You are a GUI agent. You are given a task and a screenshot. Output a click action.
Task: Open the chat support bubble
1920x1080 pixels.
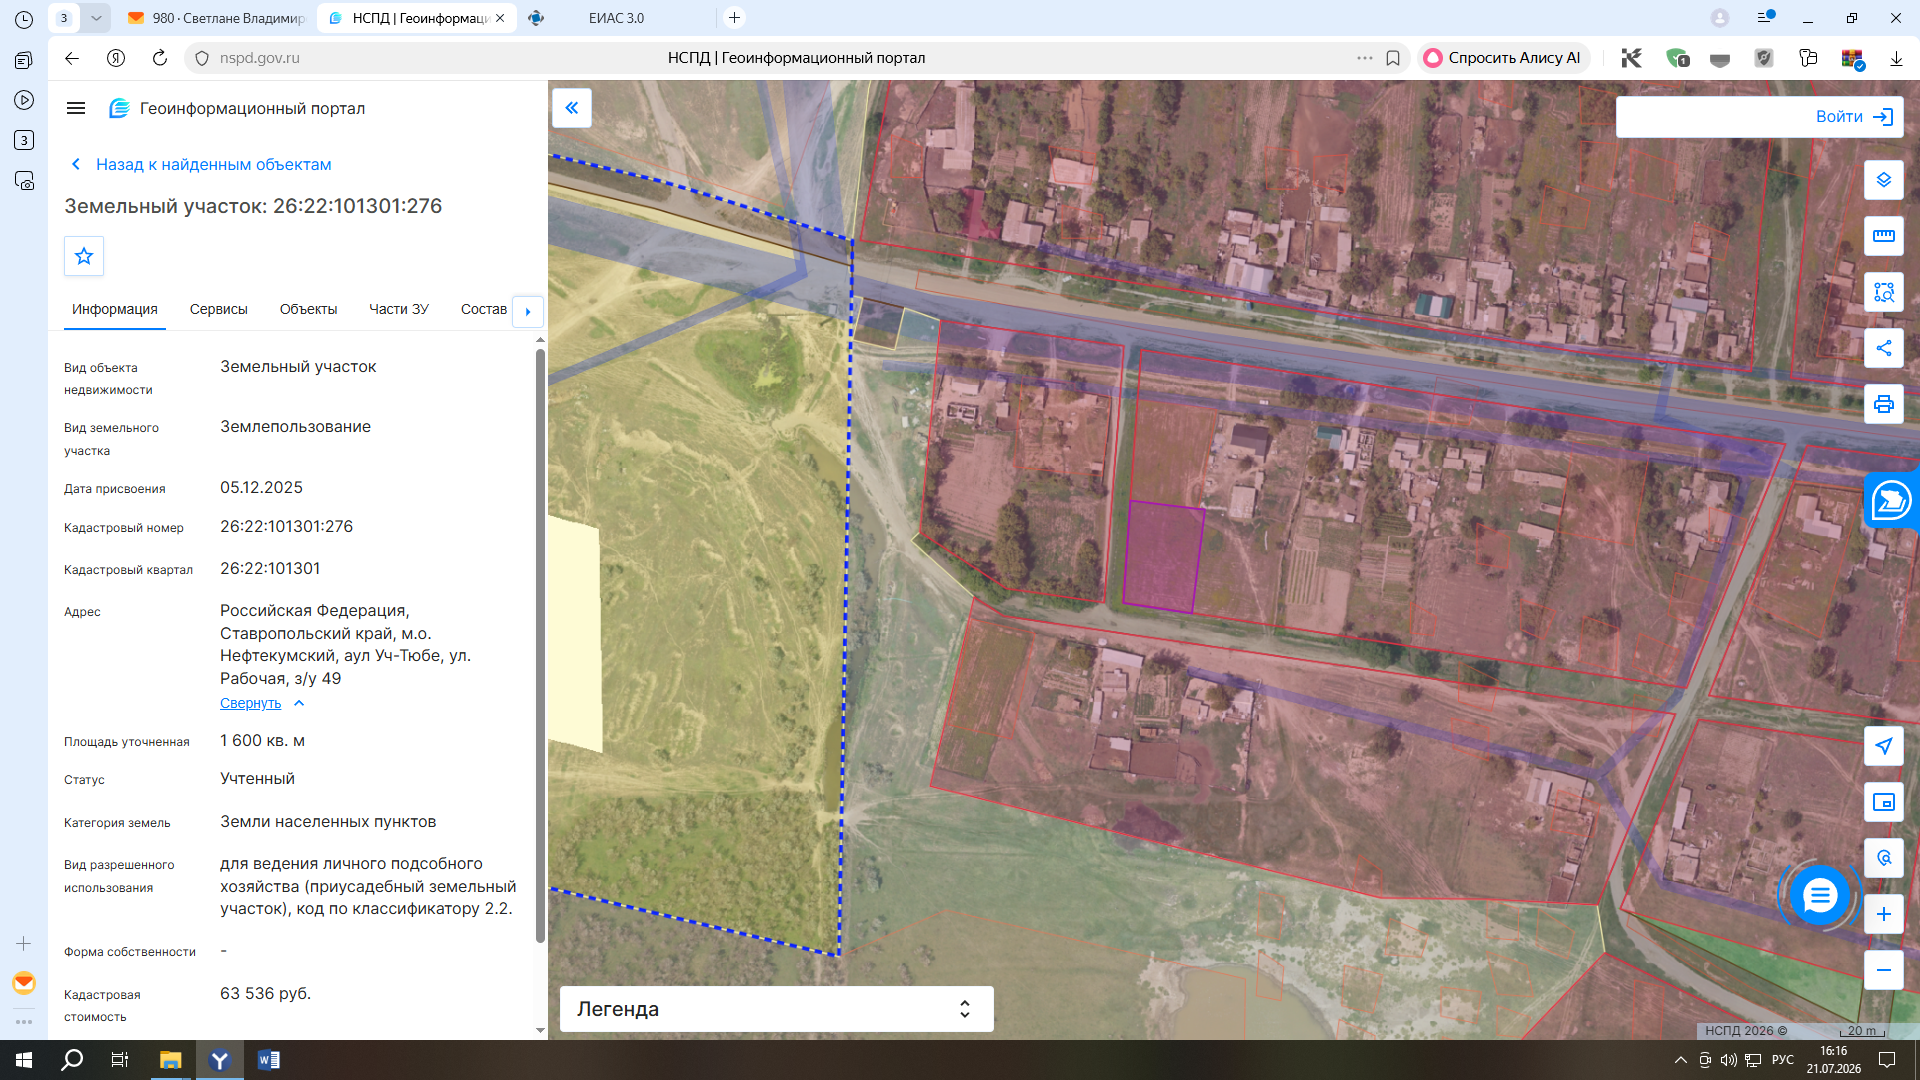(1819, 895)
